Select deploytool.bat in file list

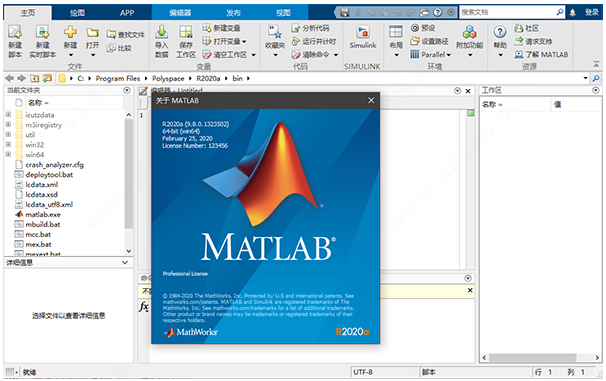click(x=49, y=174)
